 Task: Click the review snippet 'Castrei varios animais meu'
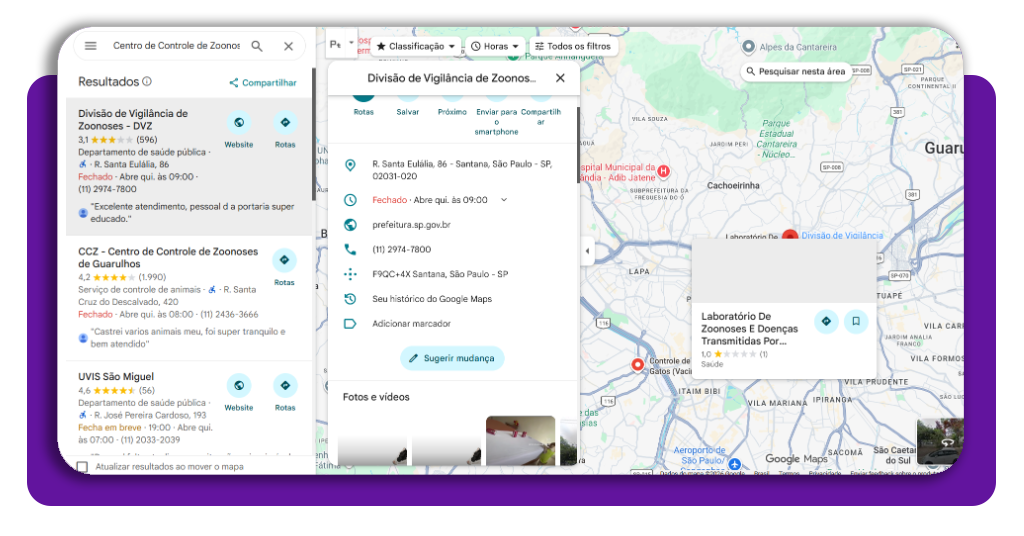[188, 338]
